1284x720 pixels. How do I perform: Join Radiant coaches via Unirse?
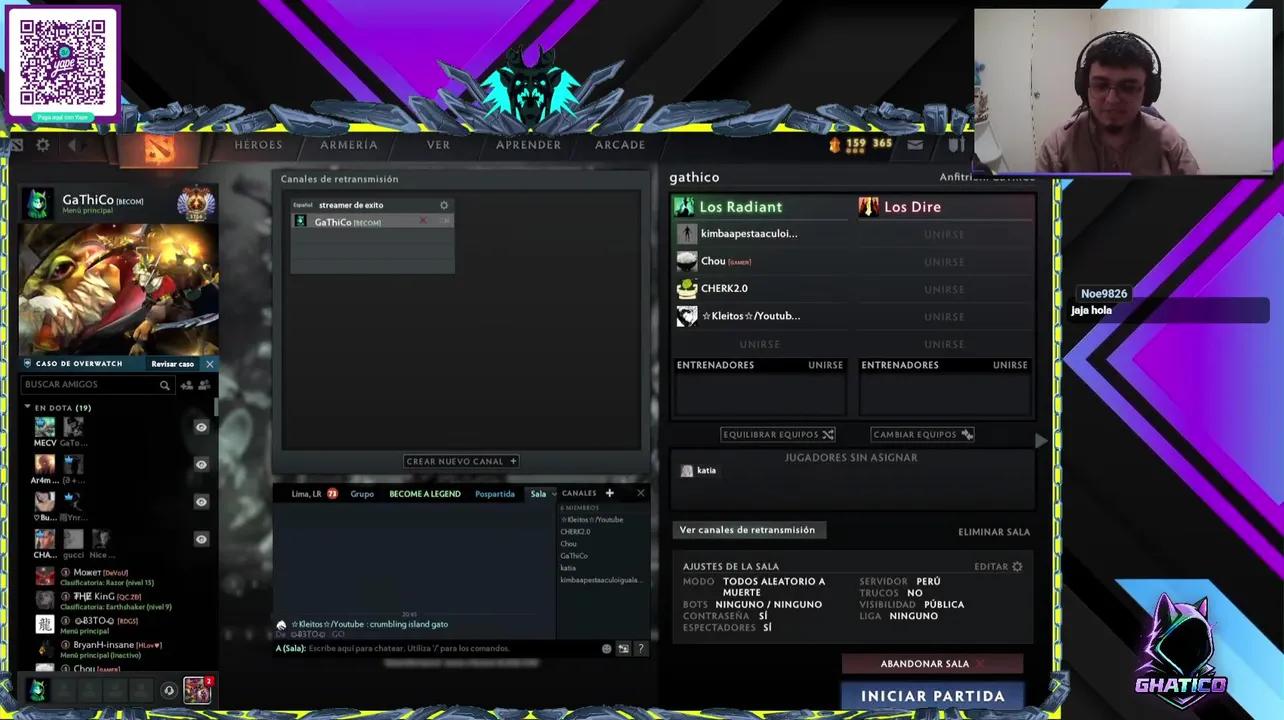pos(825,365)
